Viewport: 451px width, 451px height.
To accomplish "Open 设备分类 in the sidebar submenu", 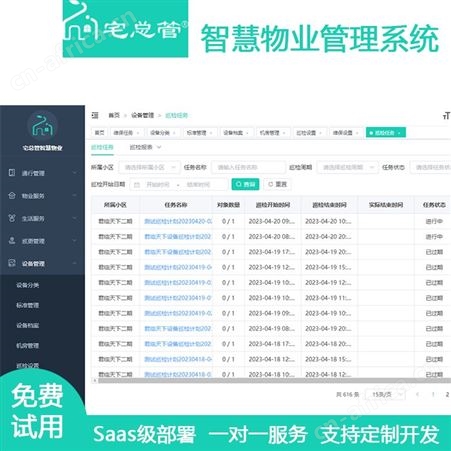I will [28, 285].
